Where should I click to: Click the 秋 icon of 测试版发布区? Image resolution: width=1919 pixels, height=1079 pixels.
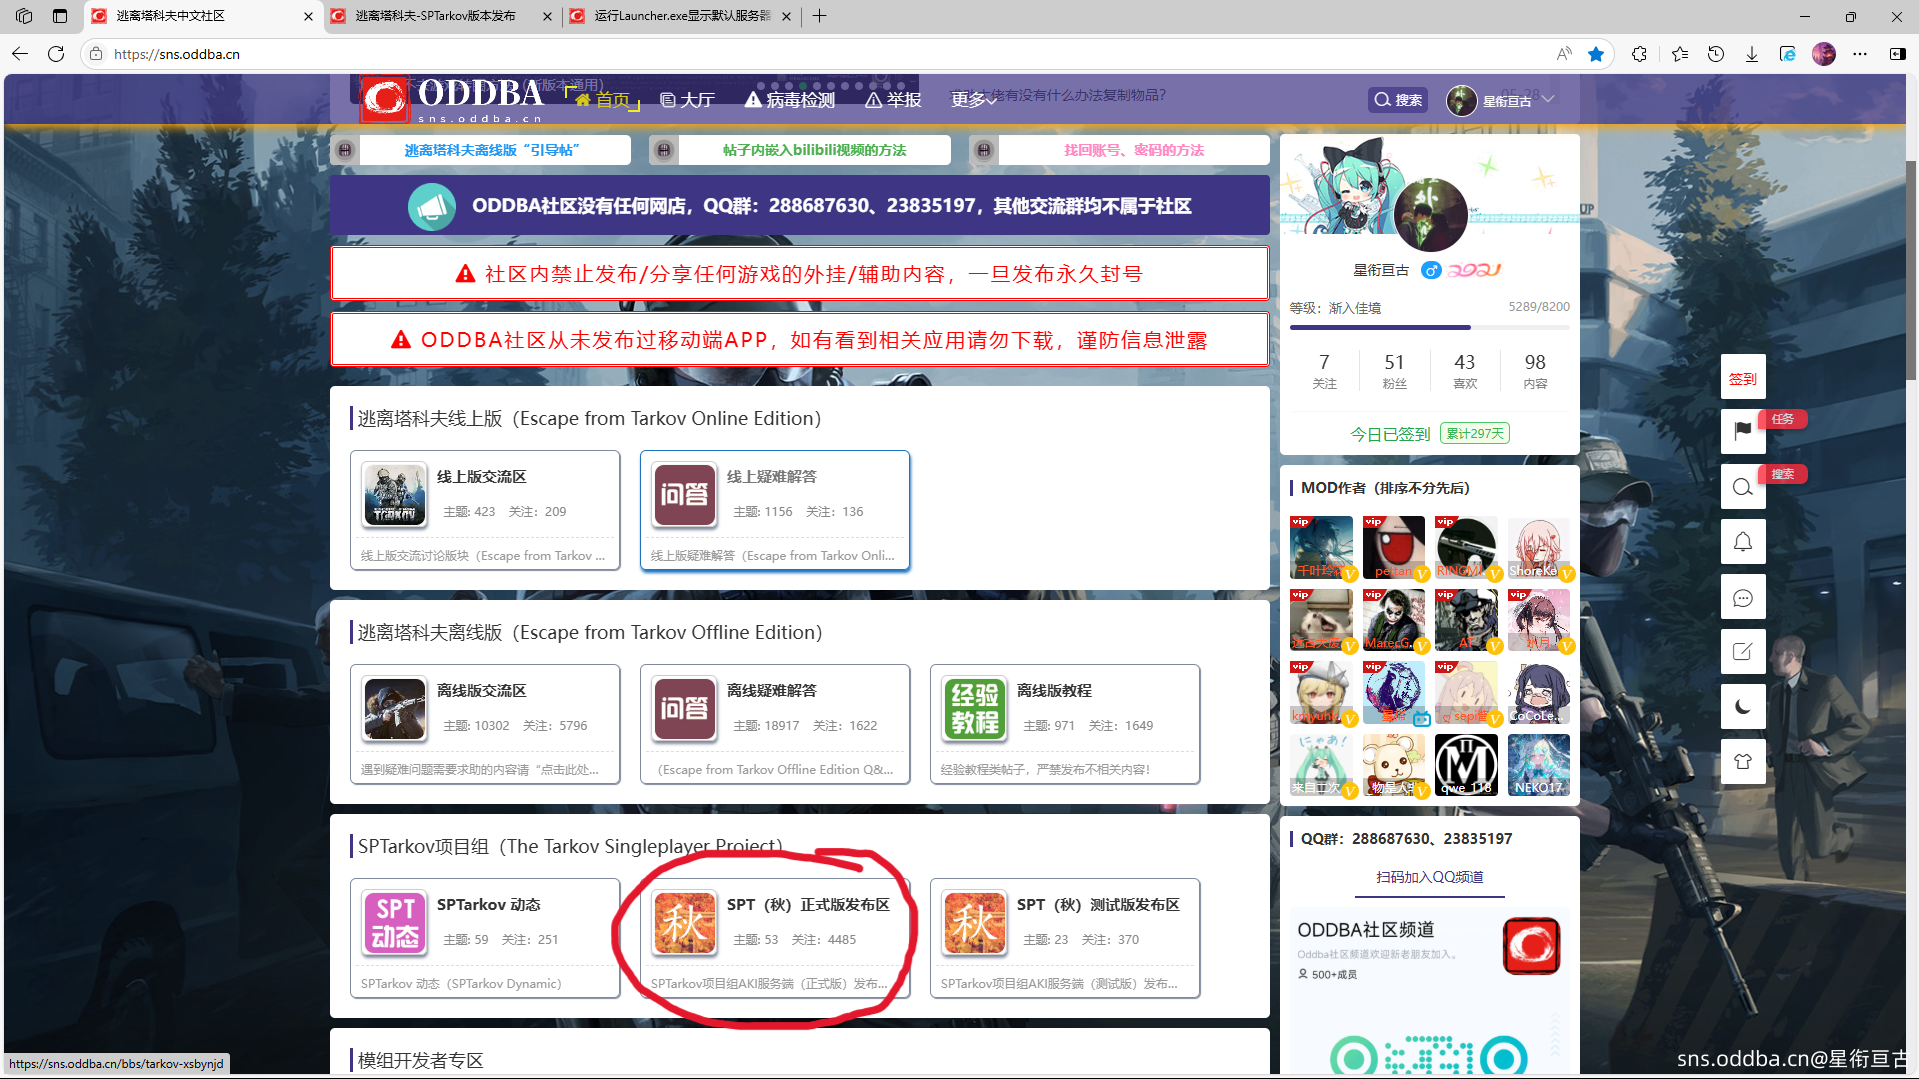pos(974,922)
